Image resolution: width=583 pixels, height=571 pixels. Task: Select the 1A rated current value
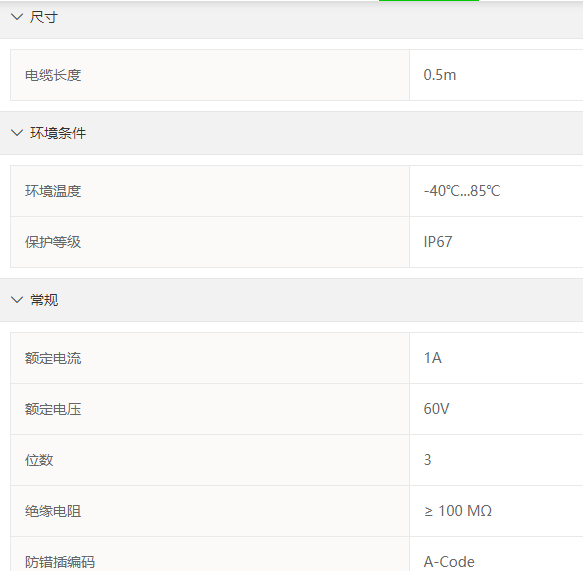pyautogui.click(x=433, y=358)
